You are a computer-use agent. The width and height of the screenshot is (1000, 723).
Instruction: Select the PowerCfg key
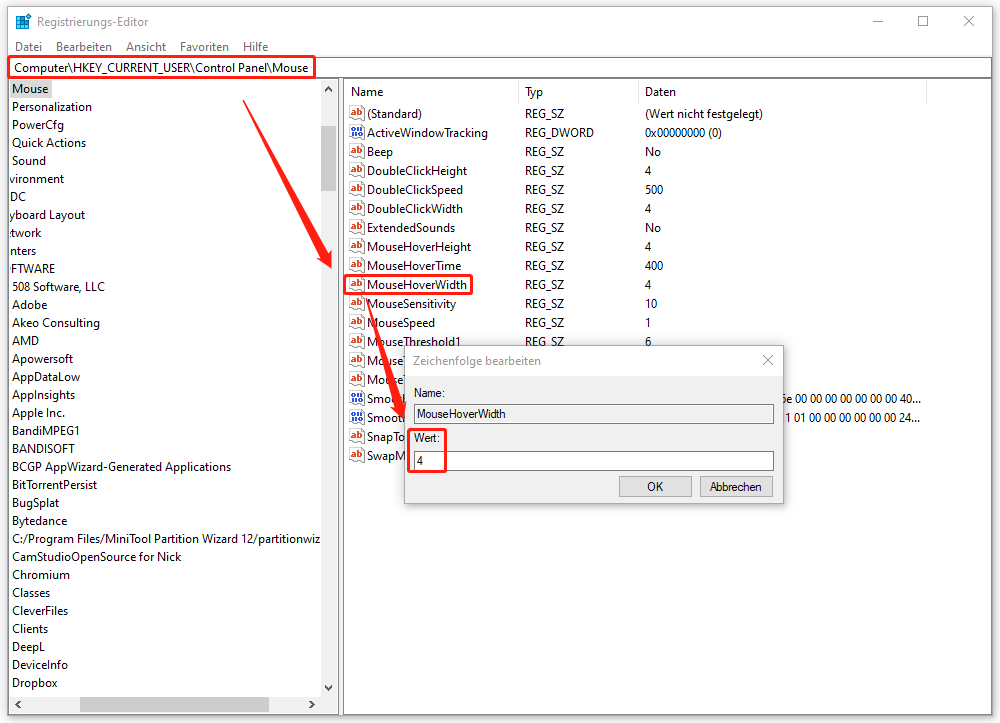click(x=38, y=125)
